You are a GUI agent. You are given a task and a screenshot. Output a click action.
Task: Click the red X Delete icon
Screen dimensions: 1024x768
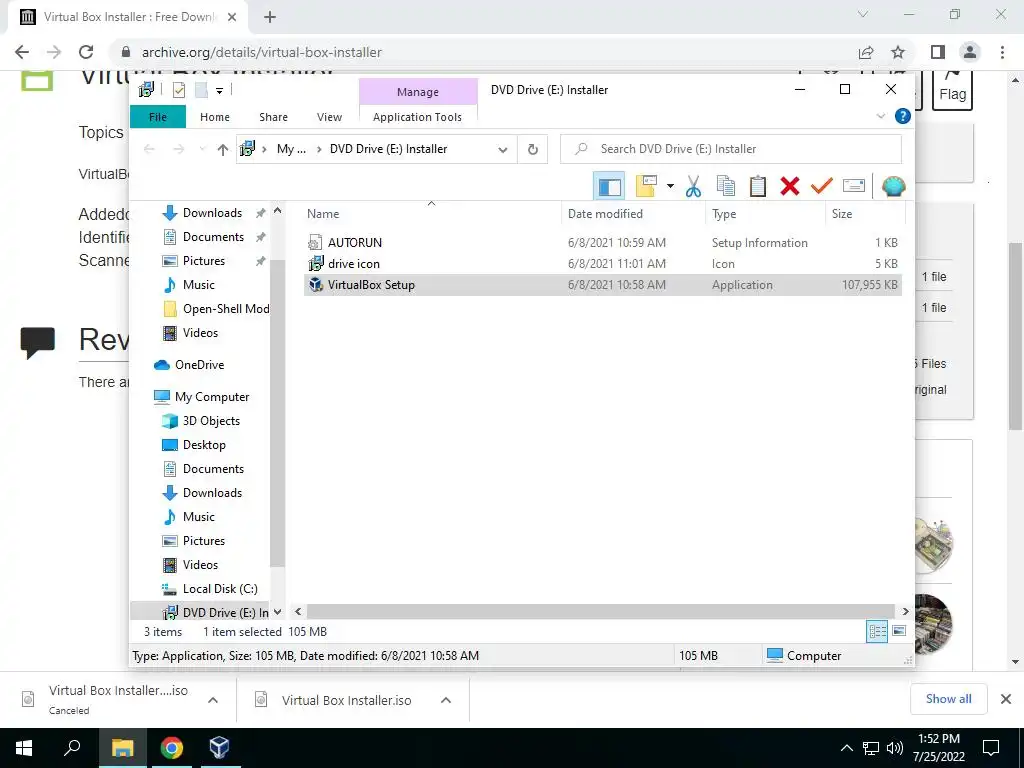point(790,187)
